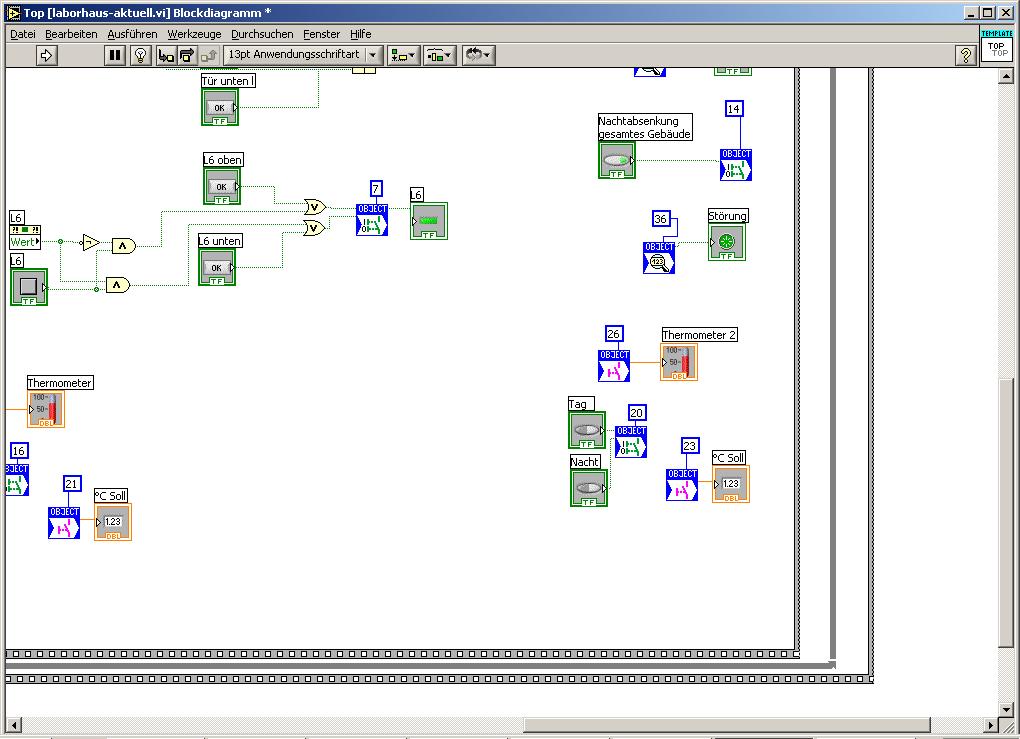
Task: Click the vertical scrollbar up arrow
Action: (1006, 76)
